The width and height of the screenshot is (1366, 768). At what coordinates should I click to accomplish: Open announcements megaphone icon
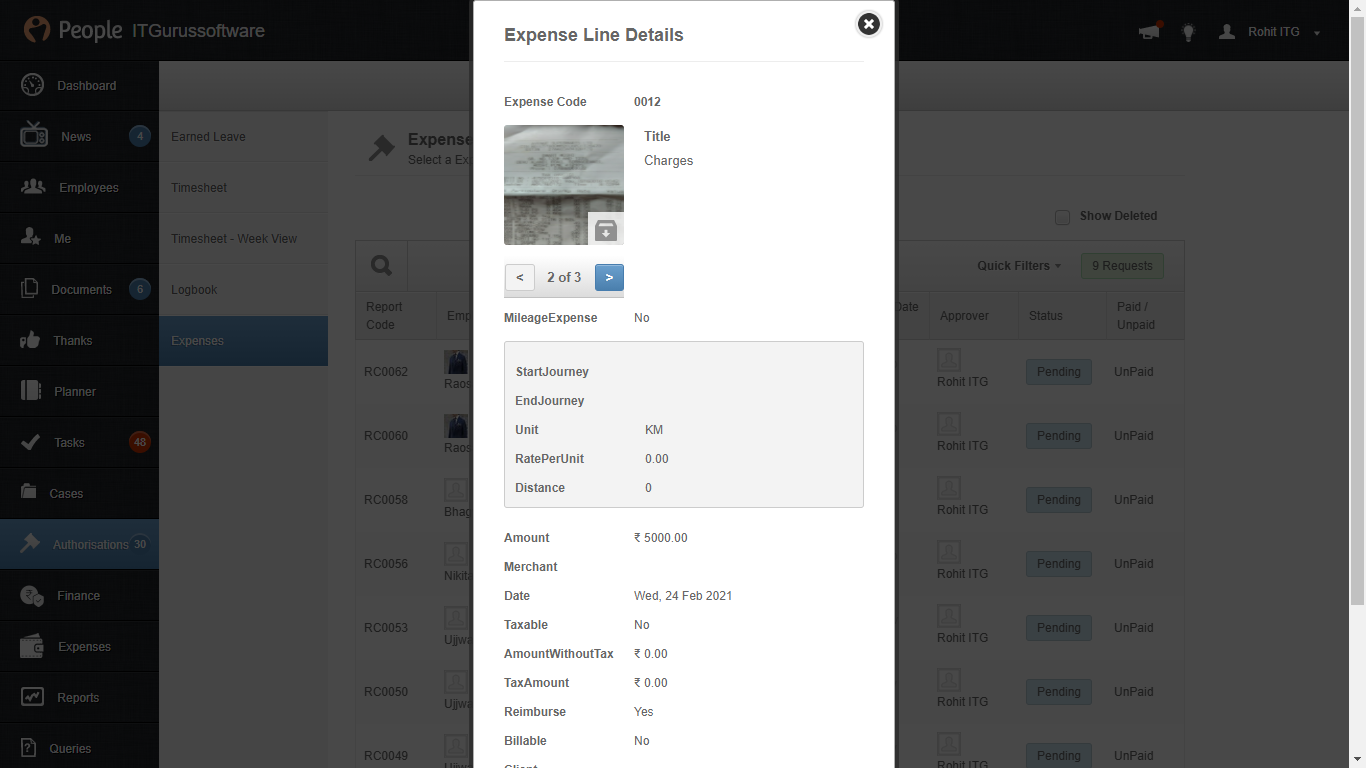click(1149, 32)
